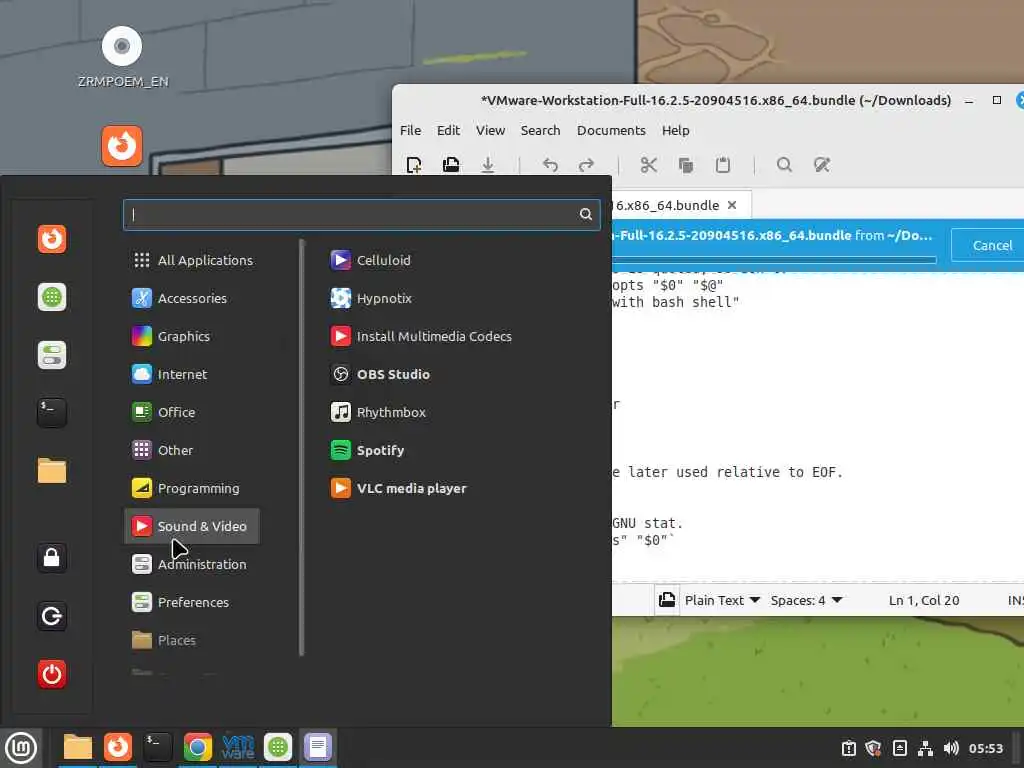Click the document statistics icon in status bar
This screenshot has height=768, width=1024.
point(667,600)
